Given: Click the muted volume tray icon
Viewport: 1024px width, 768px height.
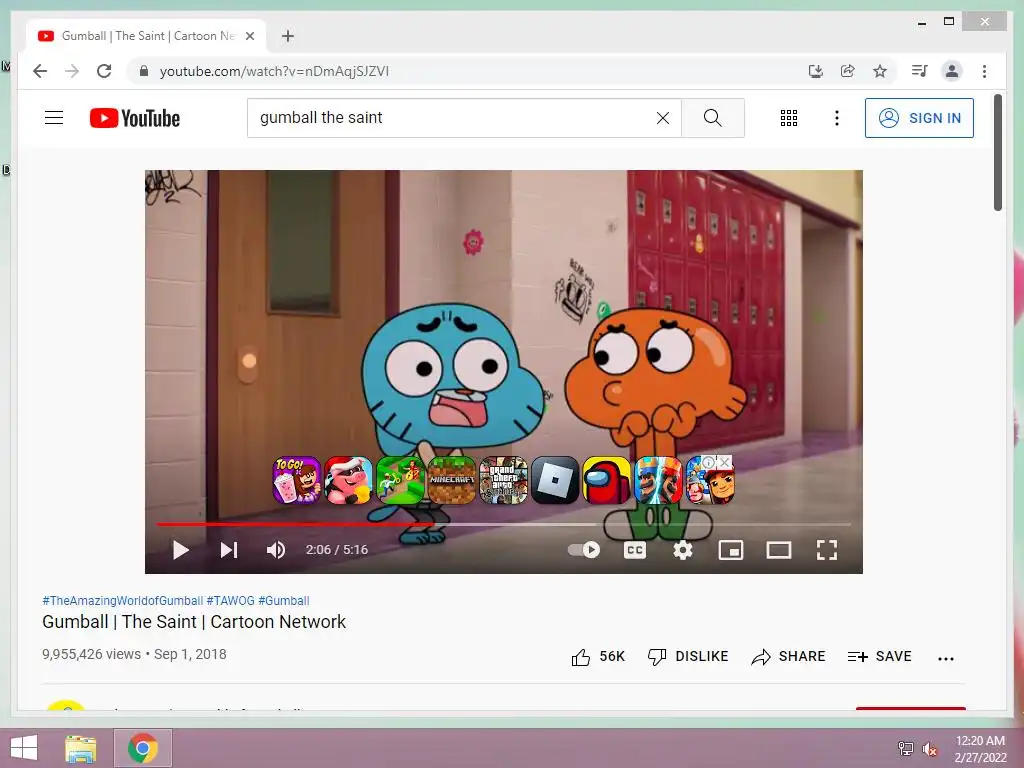Looking at the screenshot, I should pos(929,749).
